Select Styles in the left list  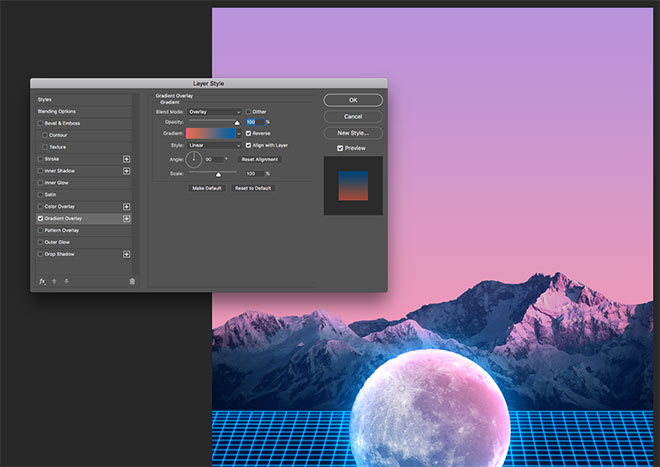84,99
